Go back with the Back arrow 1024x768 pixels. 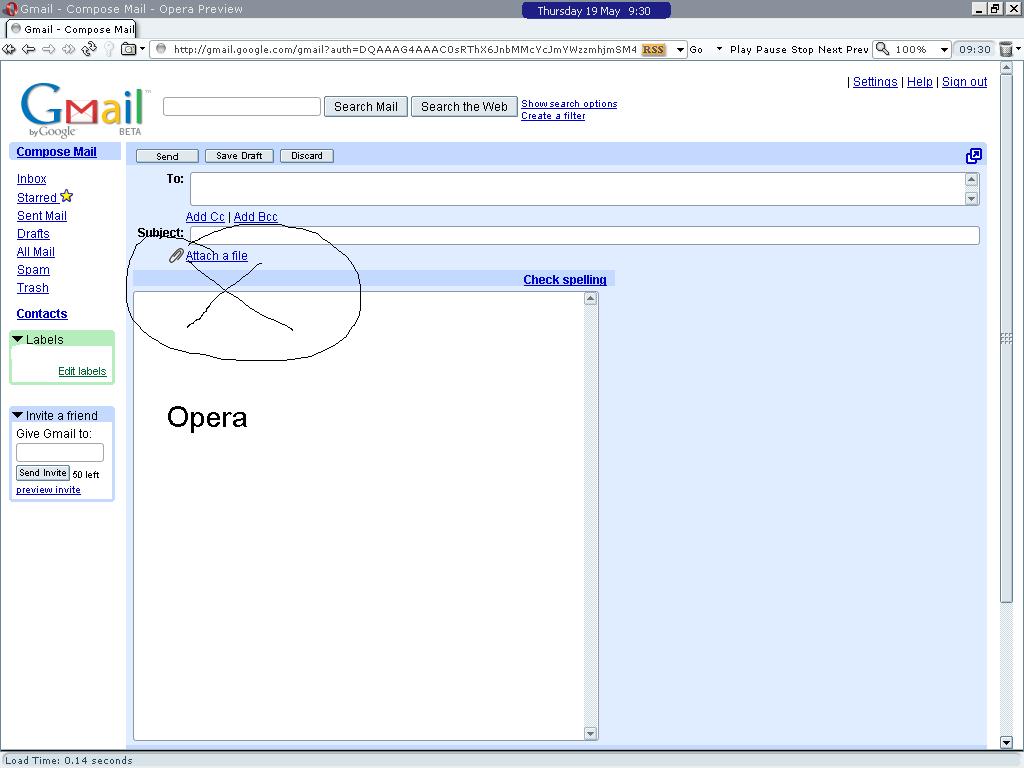tap(28, 49)
